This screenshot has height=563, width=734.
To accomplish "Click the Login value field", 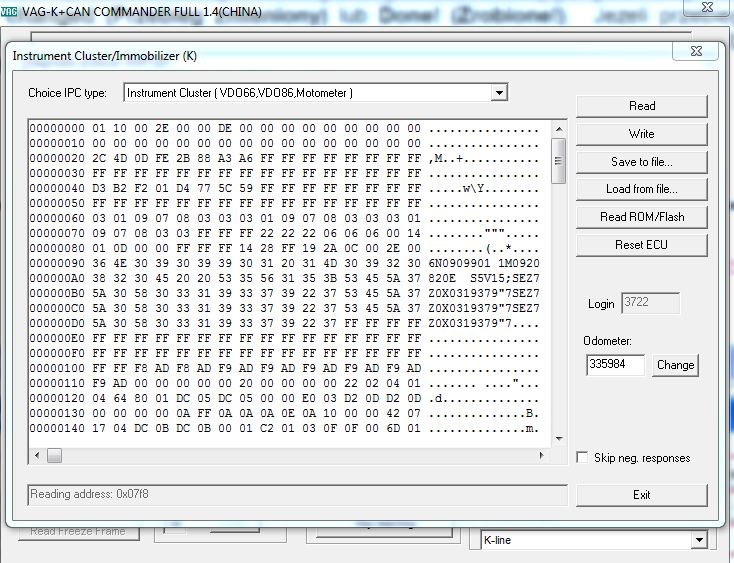I will pyautogui.click(x=650, y=303).
